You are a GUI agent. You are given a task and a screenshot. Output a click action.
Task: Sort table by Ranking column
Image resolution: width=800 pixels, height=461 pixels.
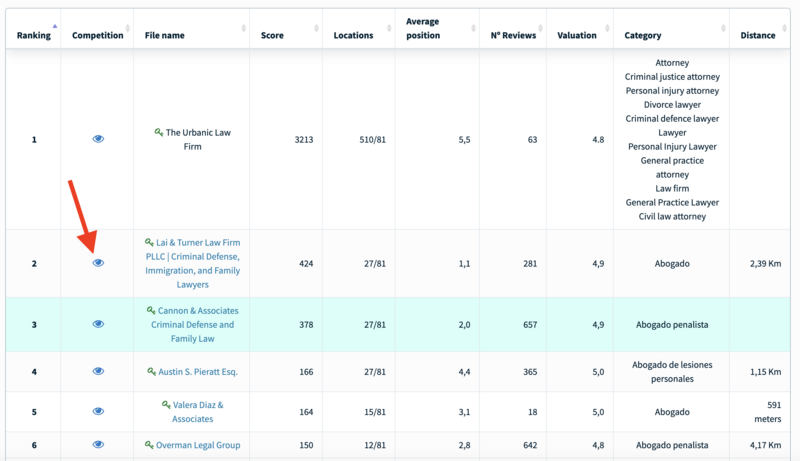pos(34,35)
